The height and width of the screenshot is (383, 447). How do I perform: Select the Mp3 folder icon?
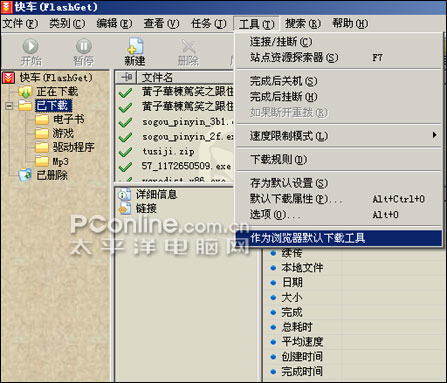click(x=42, y=161)
